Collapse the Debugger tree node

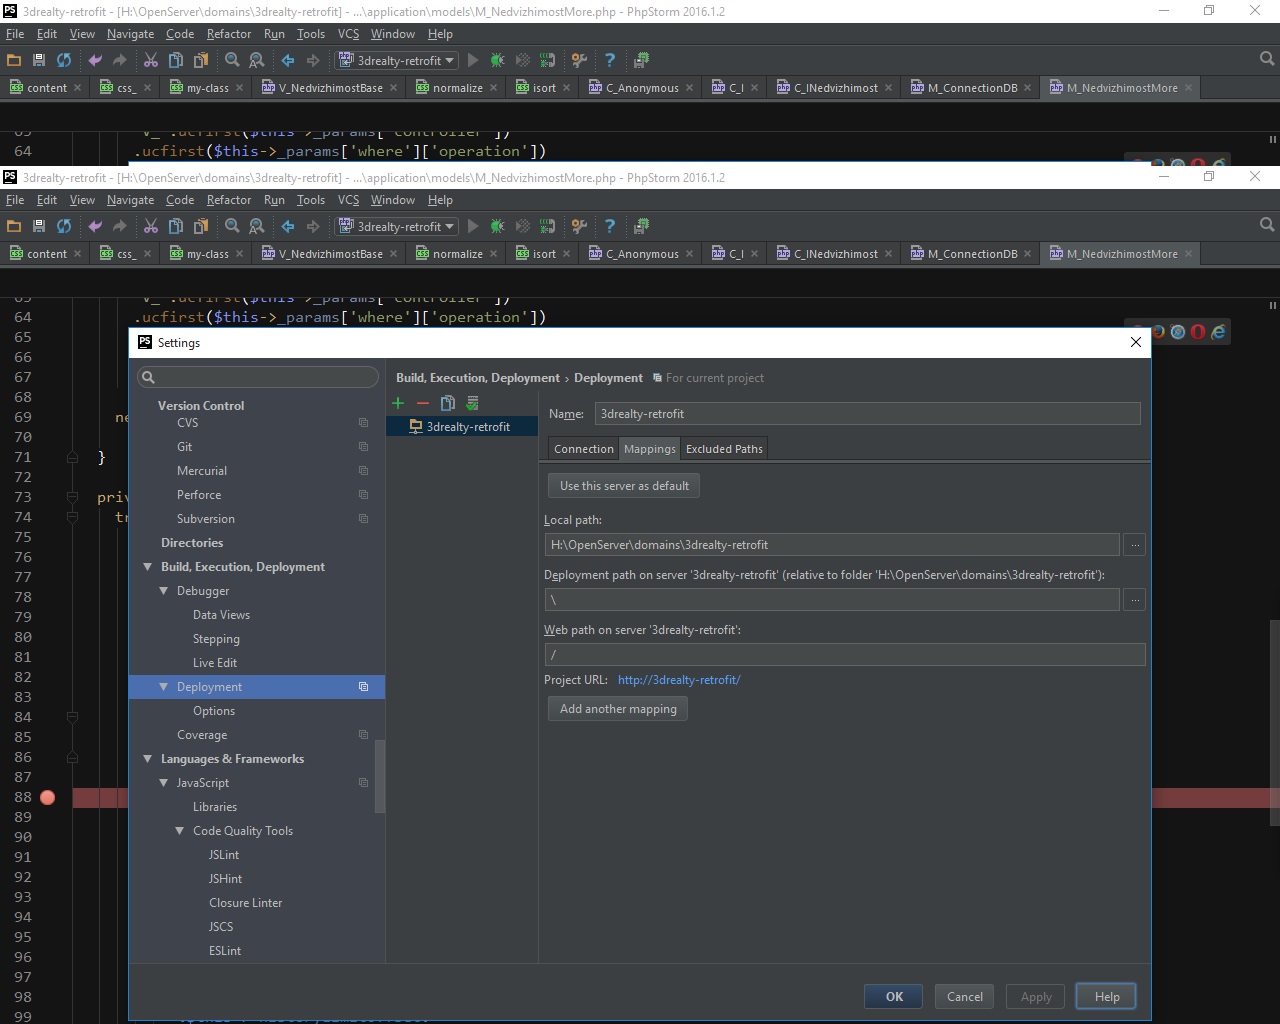[x=164, y=591]
